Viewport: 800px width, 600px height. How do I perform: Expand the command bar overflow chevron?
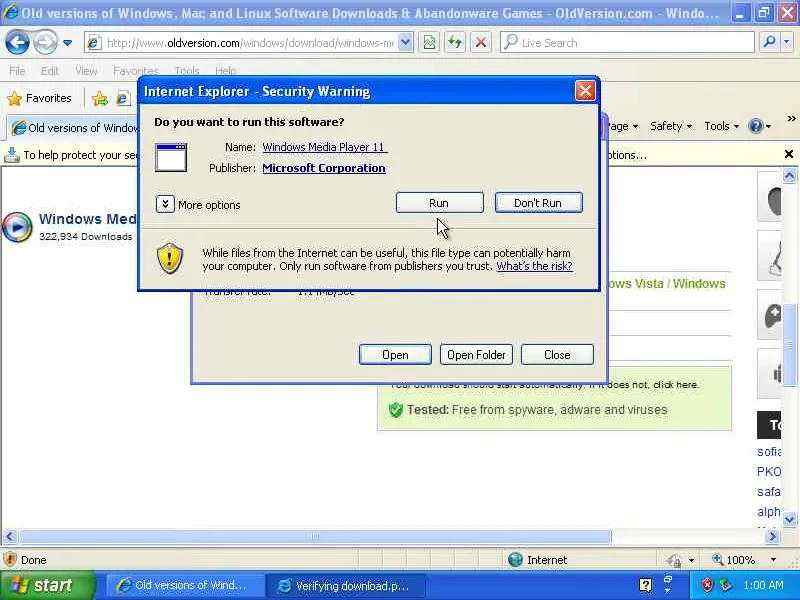[x=791, y=118]
